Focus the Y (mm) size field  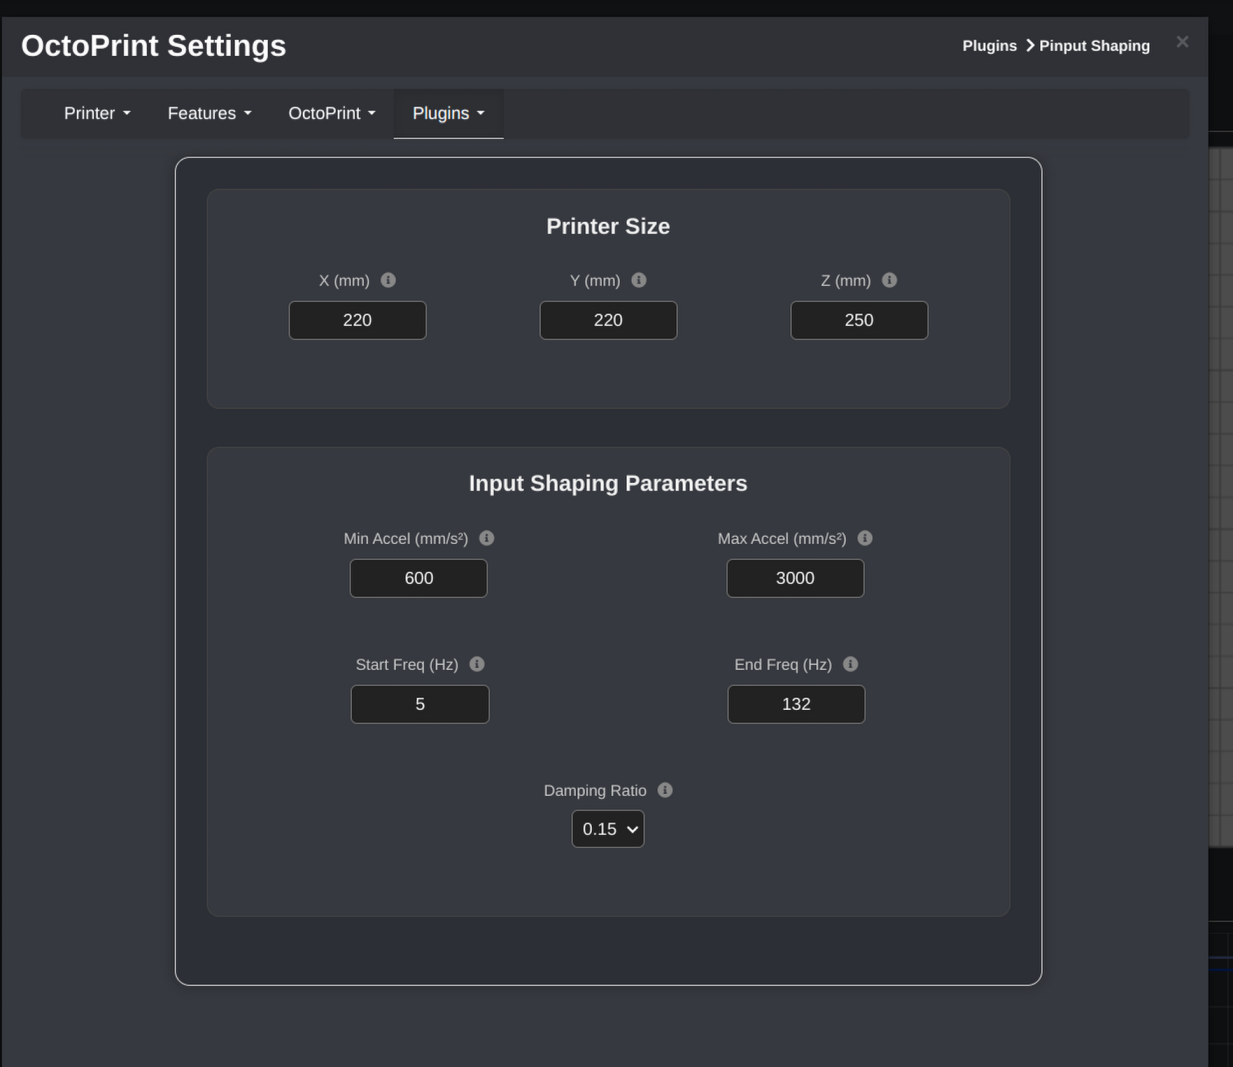tap(608, 320)
